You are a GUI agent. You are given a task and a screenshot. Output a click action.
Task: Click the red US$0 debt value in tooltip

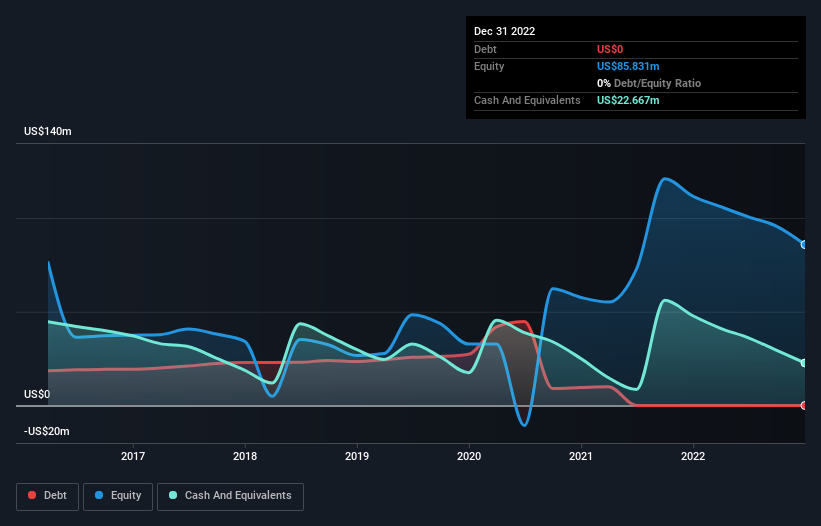[610, 49]
